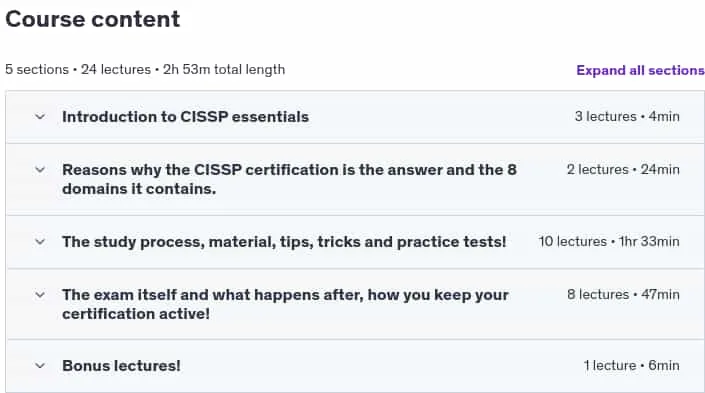Expand the Bonus lectures chevron arrow
The image size is (705, 393).
[x=40, y=366]
